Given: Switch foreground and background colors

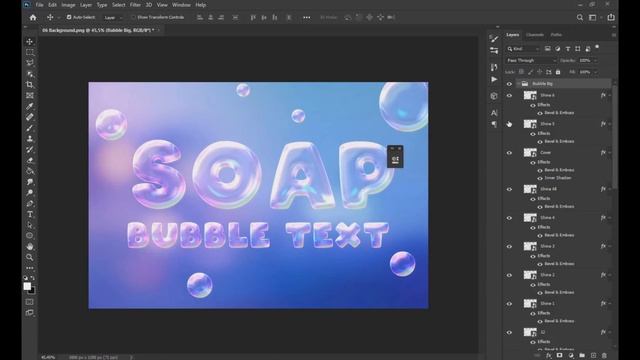Looking at the screenshot, I should click(33, 278).
